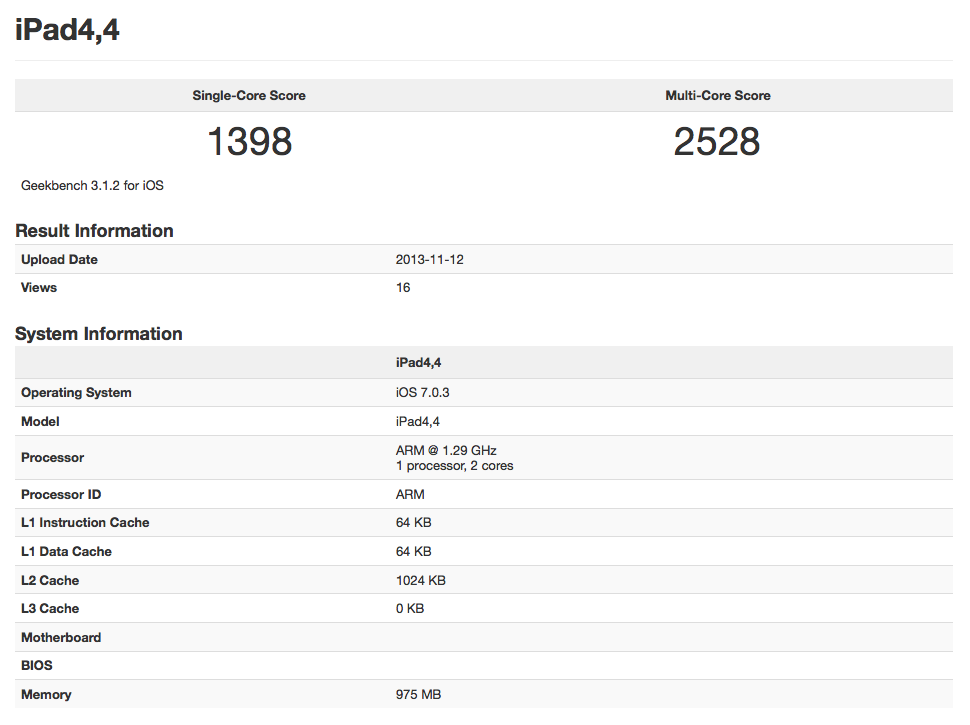This screenshot has height=725, width=970.
Task: Click the Multi-Core Score column header
Action: pos(717,96)
